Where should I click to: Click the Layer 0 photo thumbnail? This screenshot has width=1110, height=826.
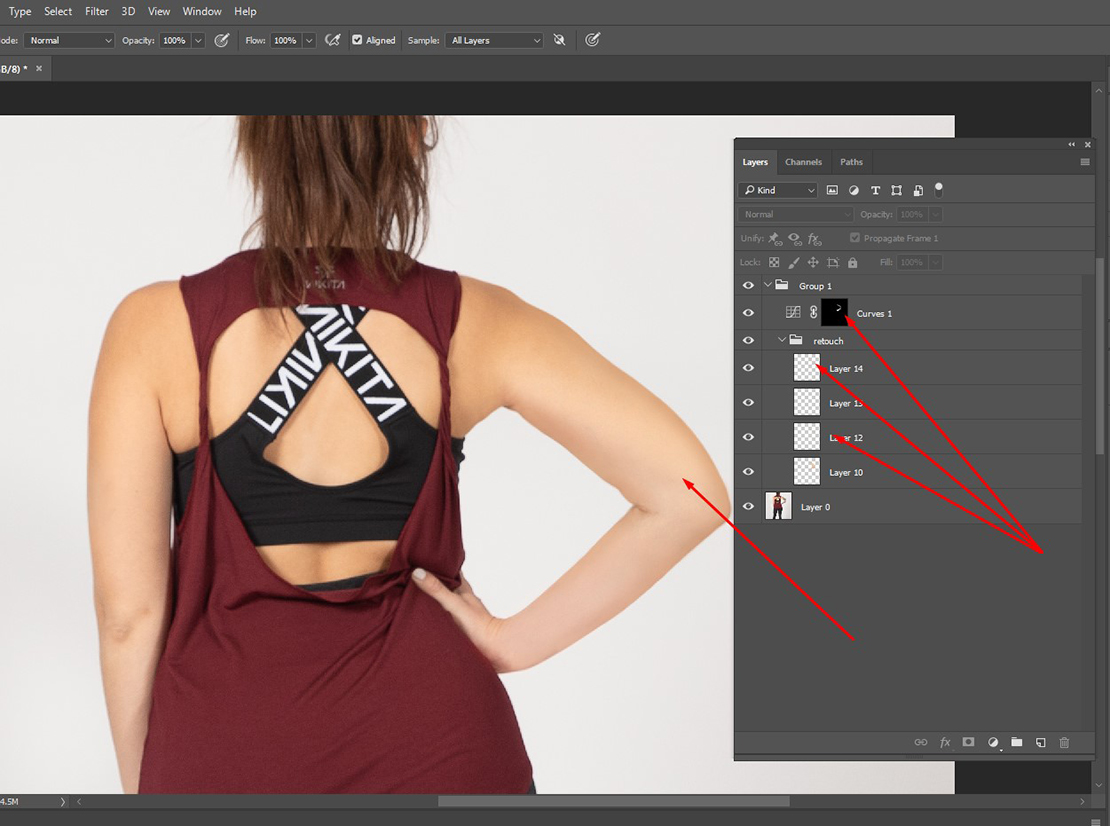click(779, 507)
